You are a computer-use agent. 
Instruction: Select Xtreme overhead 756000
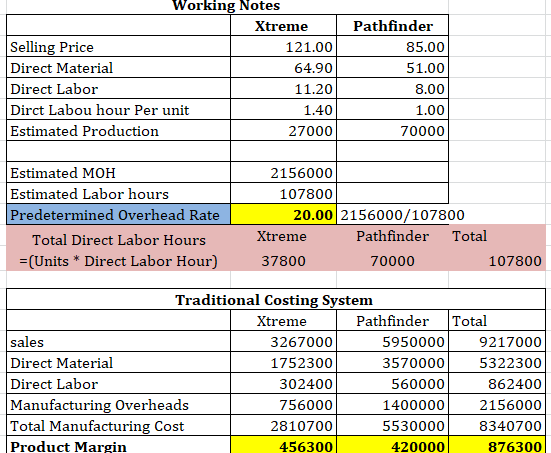[x=283, y=405]
